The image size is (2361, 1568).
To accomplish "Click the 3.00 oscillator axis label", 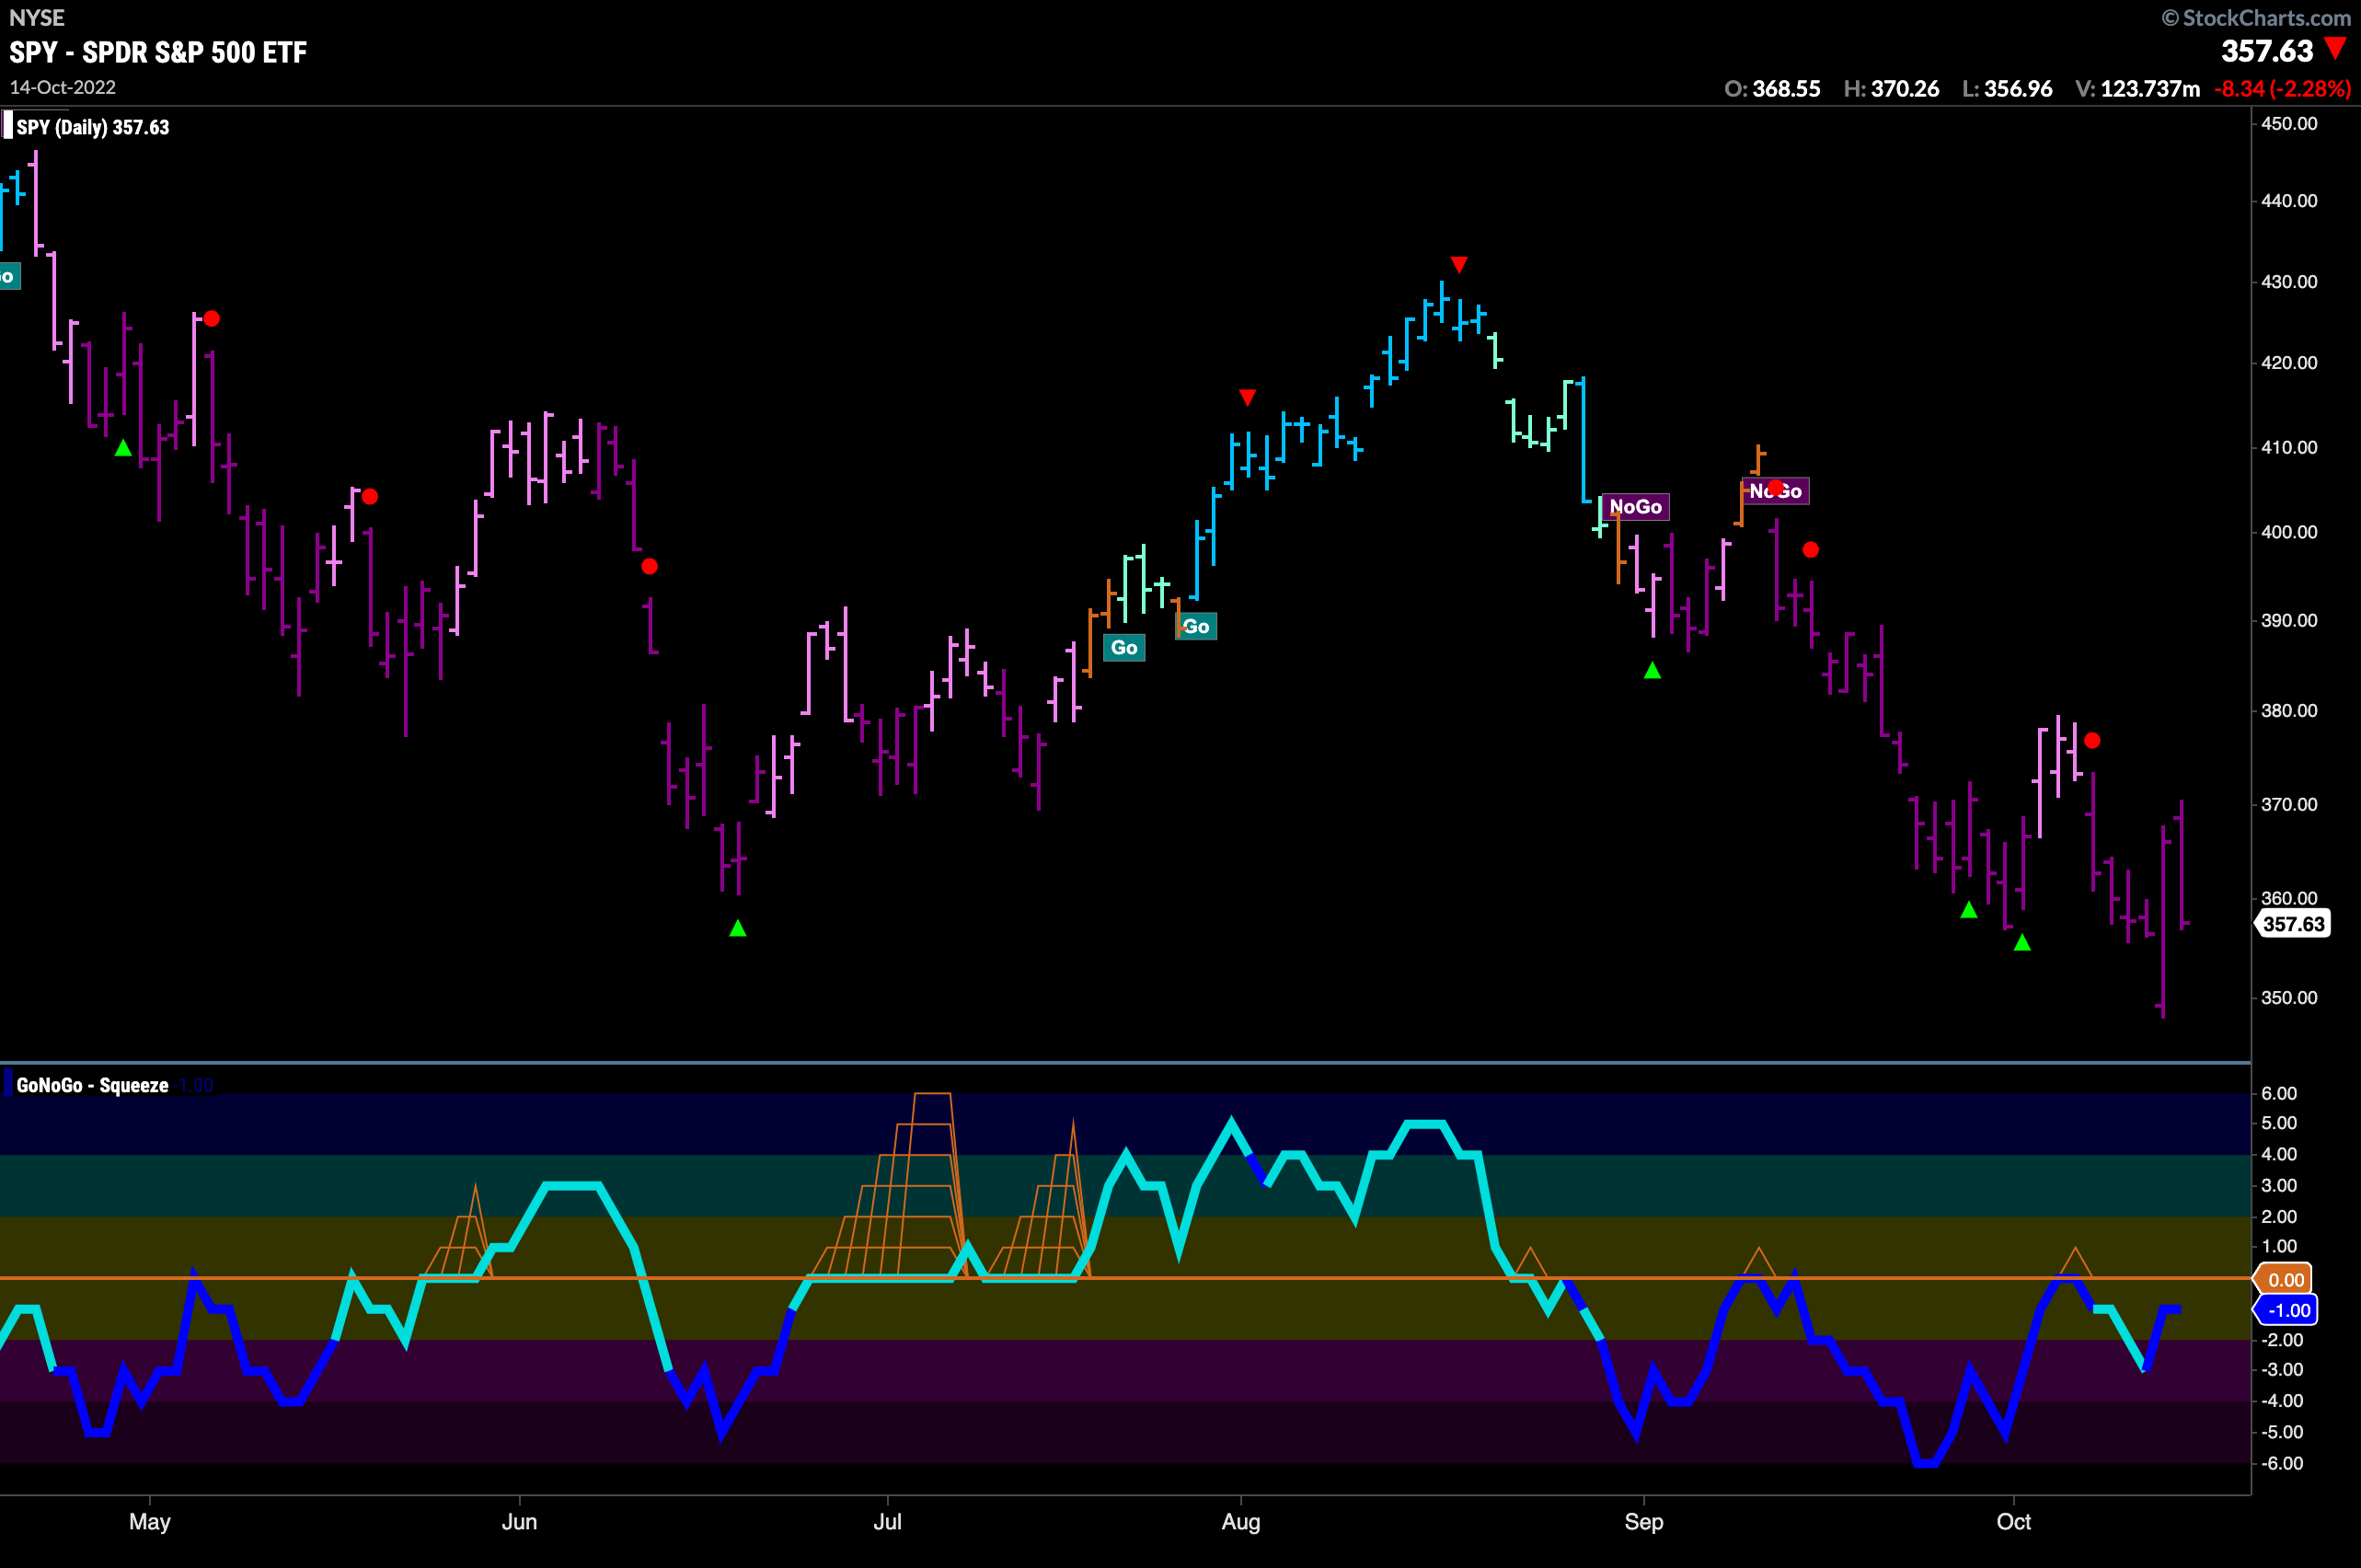I will pos(2280,1186).
